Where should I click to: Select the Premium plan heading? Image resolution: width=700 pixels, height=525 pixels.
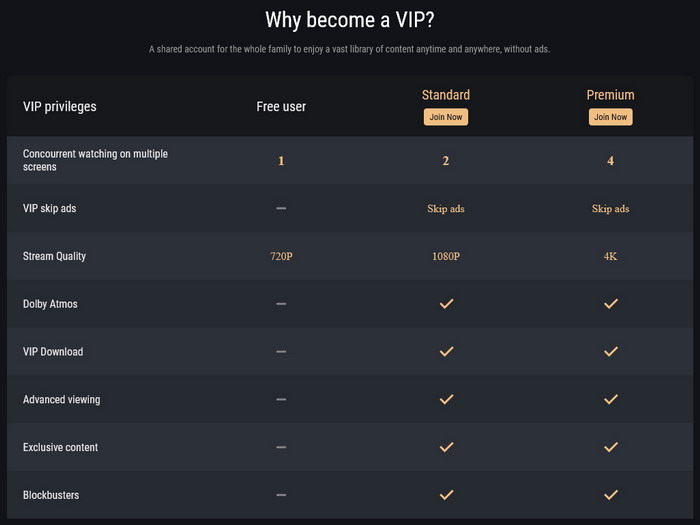610,95
